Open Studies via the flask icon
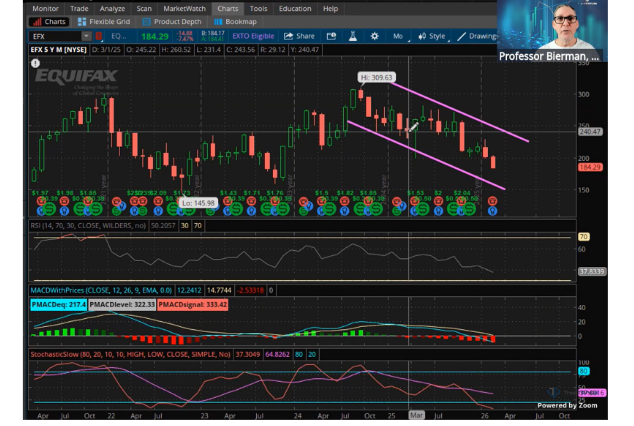 tap(353, 36)
